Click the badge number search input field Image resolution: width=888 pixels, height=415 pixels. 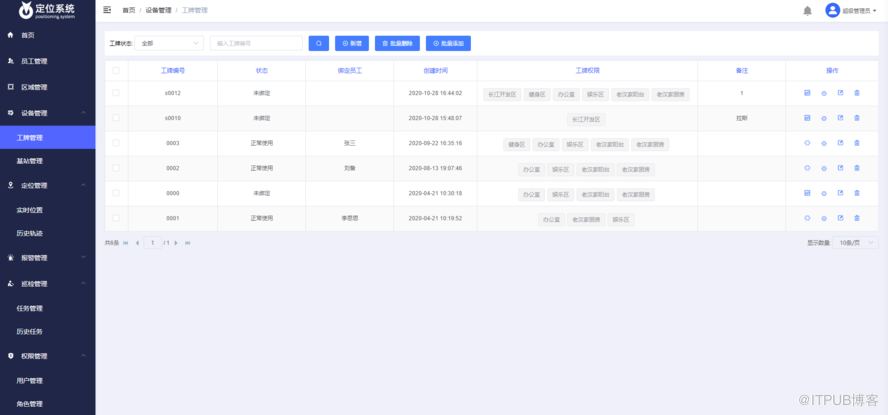tap(256, 44)
